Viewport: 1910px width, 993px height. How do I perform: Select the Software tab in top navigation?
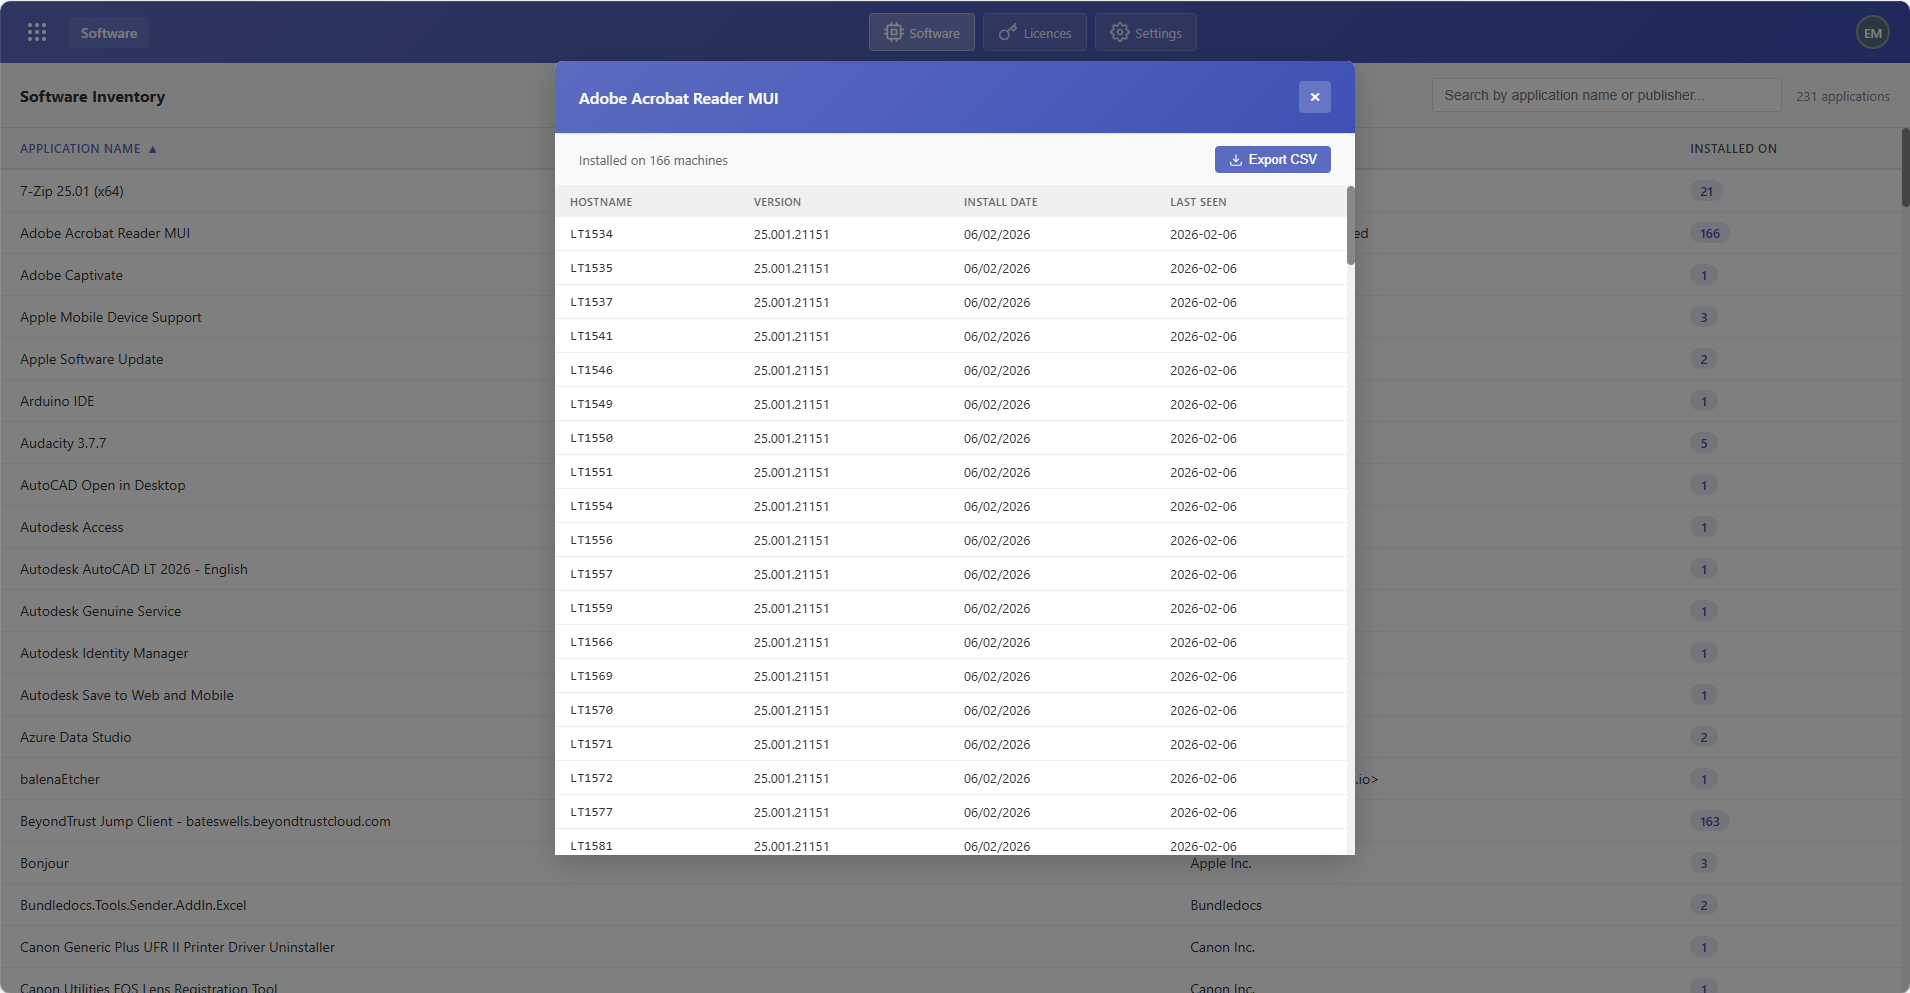pyautogui.click(x=921, y=32)
